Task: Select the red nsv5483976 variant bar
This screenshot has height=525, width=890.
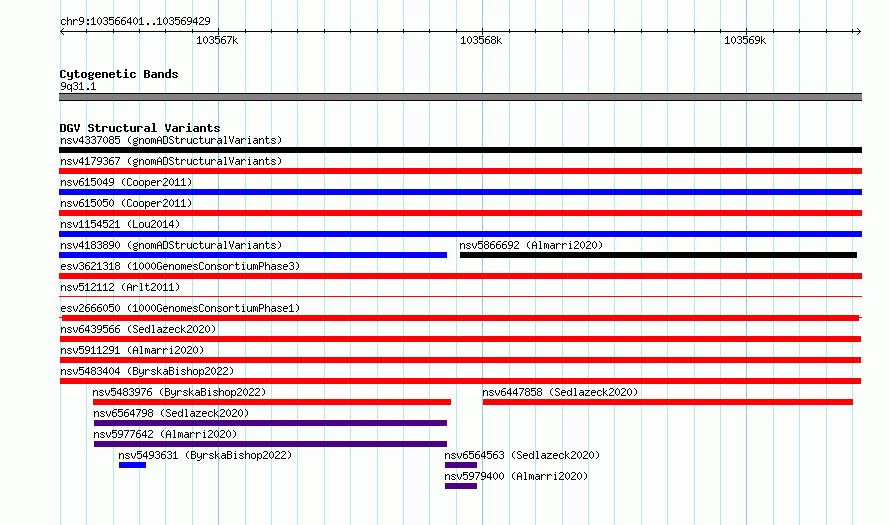Action: [x=272, y=402]
